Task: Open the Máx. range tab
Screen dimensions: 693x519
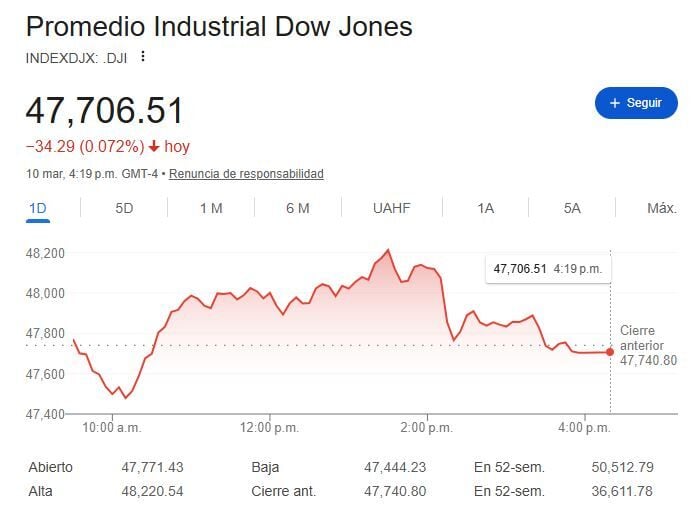Action: pyautogui.click(x=661, y=208)
